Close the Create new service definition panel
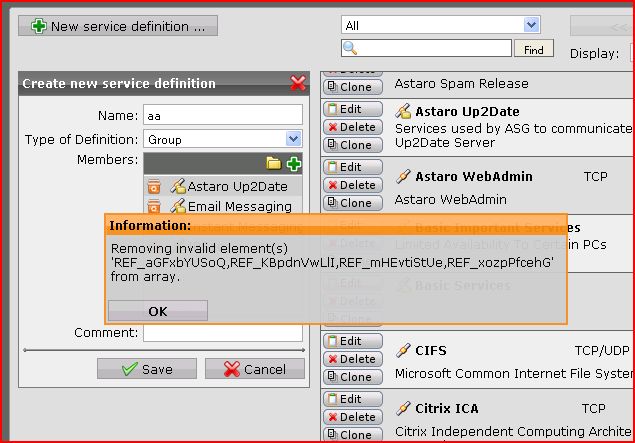The image size is (635, 443). coord(298,83)
